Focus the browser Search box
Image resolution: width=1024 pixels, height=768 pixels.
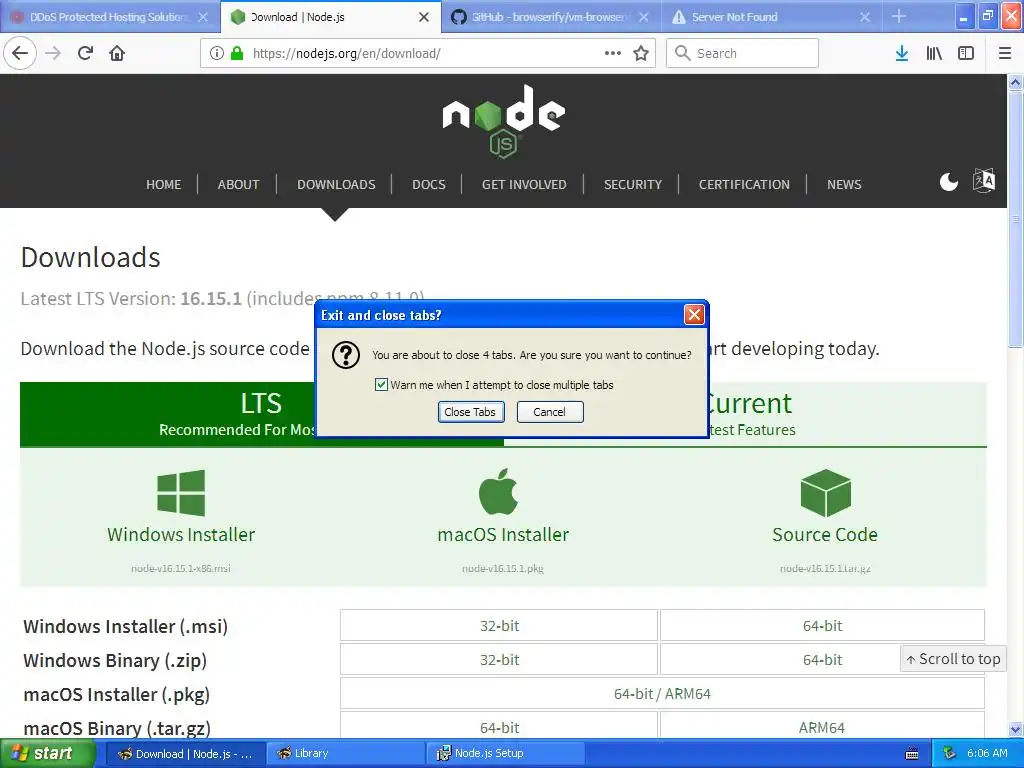[x=743, y=53]
